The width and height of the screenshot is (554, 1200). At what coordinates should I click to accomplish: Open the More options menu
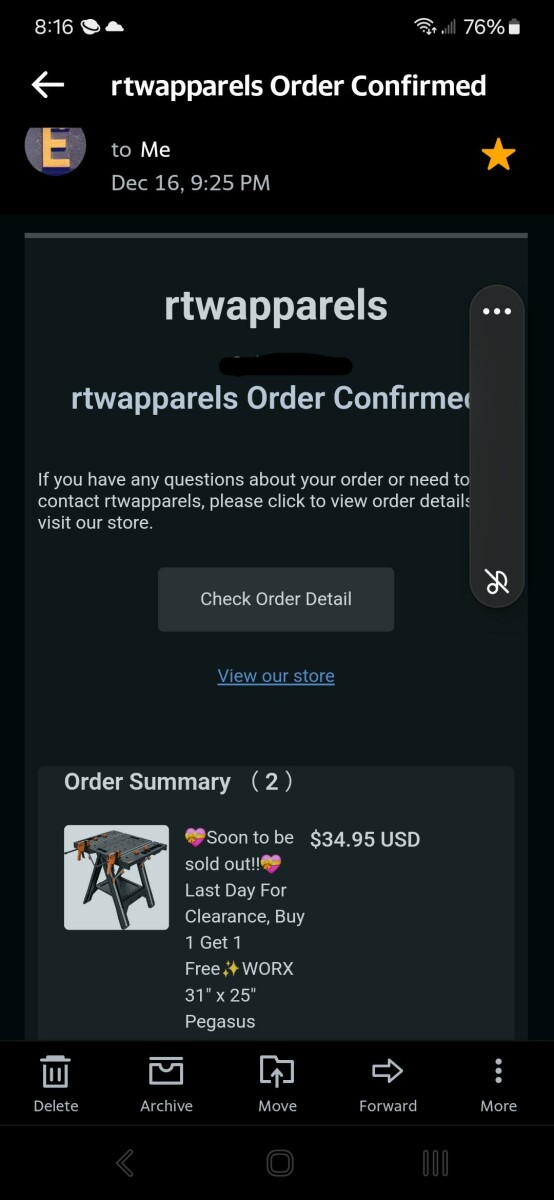498,1084
